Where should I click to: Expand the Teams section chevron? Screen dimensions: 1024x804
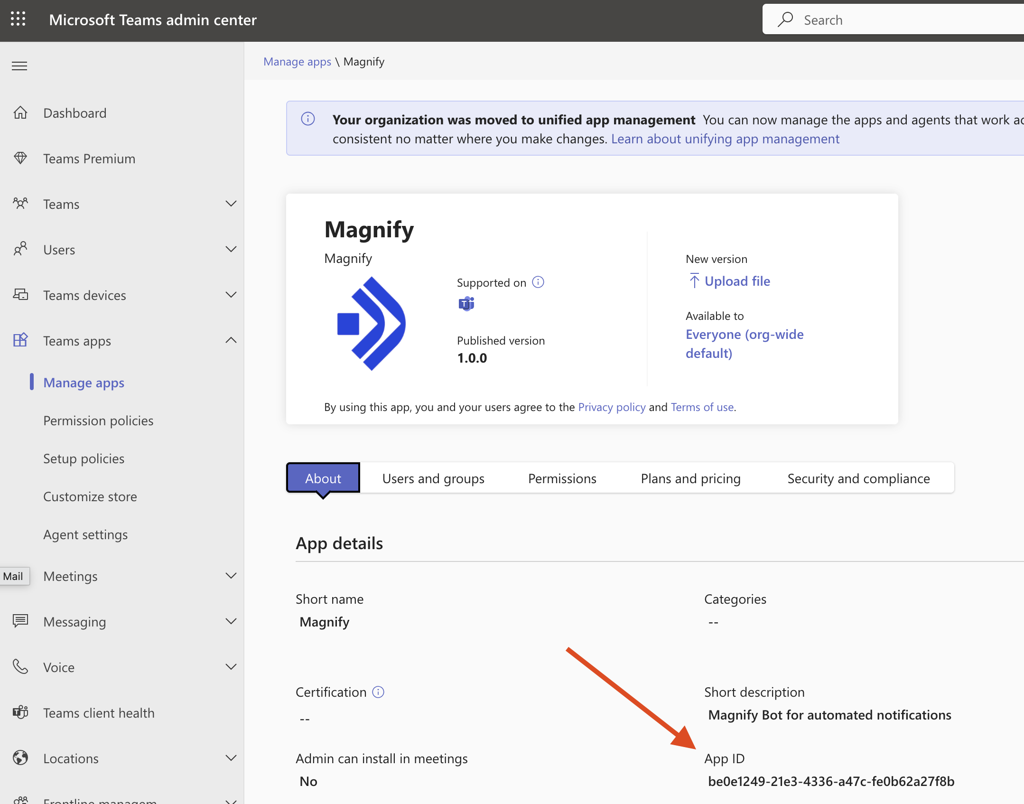point(231,204)
